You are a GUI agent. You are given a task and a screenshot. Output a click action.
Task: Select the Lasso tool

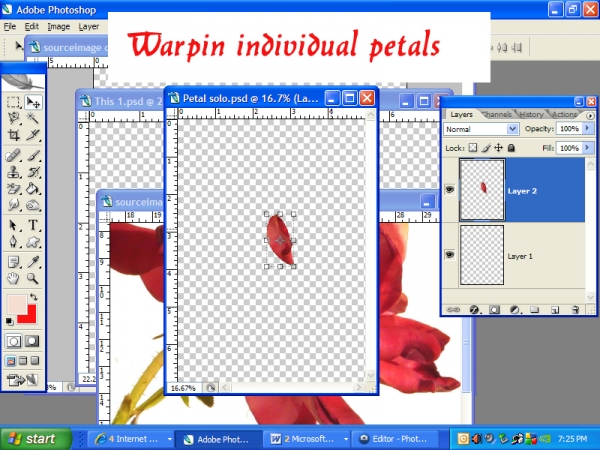[x=13, y=118]
